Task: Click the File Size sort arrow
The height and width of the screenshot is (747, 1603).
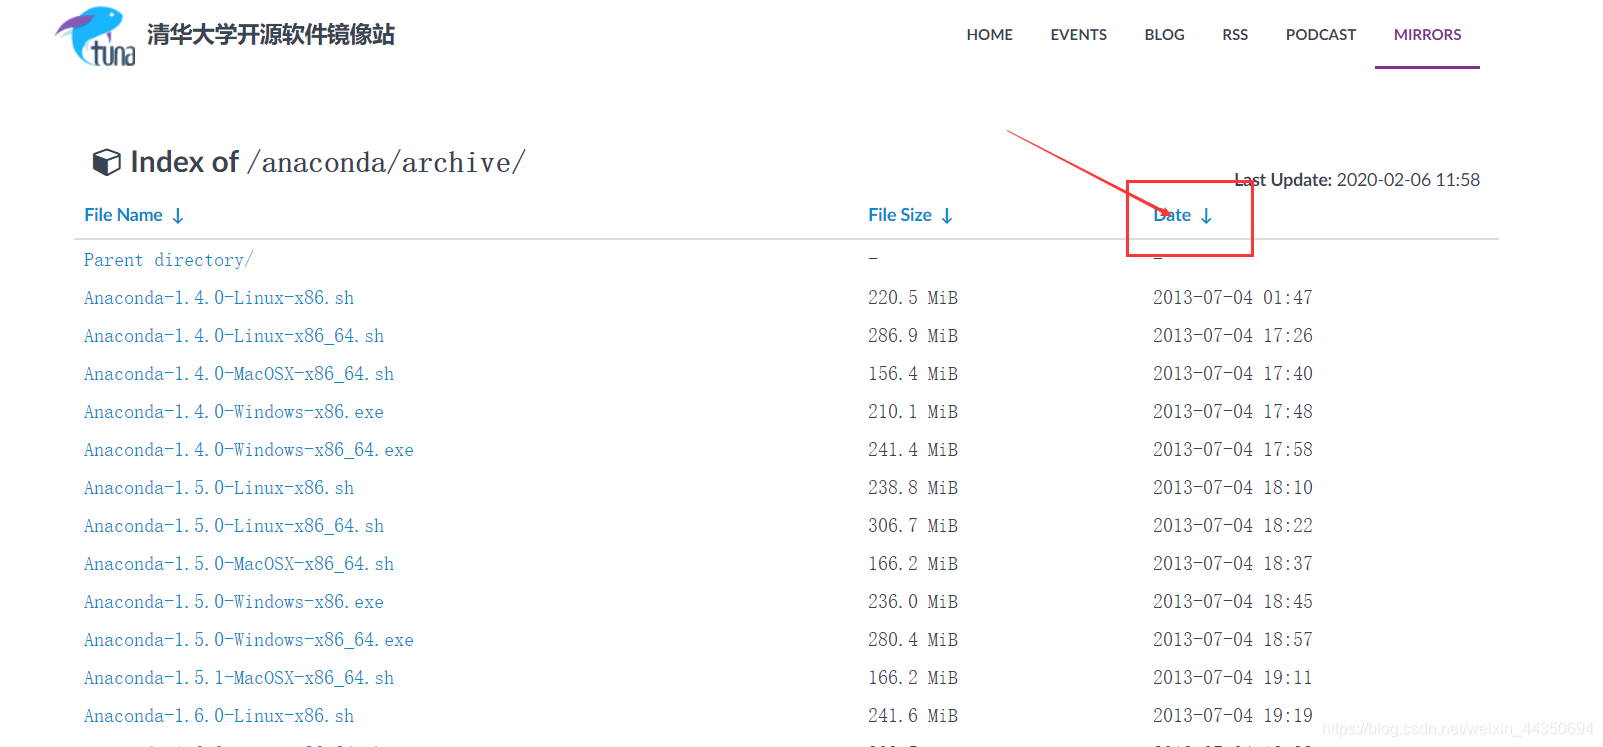Action: (947, 216)
